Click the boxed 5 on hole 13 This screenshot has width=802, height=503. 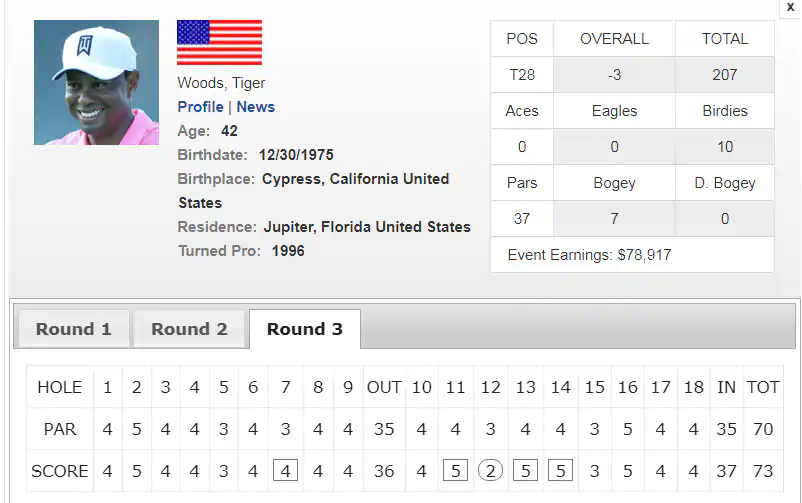pos(525,471)
